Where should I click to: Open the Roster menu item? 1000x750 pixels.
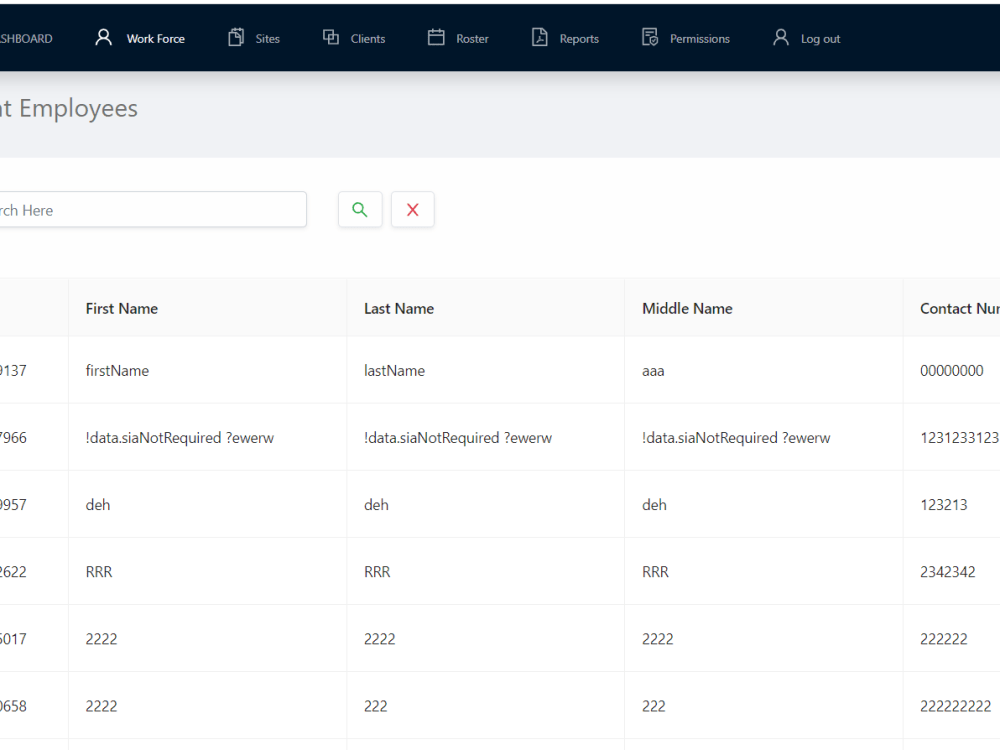click(x=472, y=39)
